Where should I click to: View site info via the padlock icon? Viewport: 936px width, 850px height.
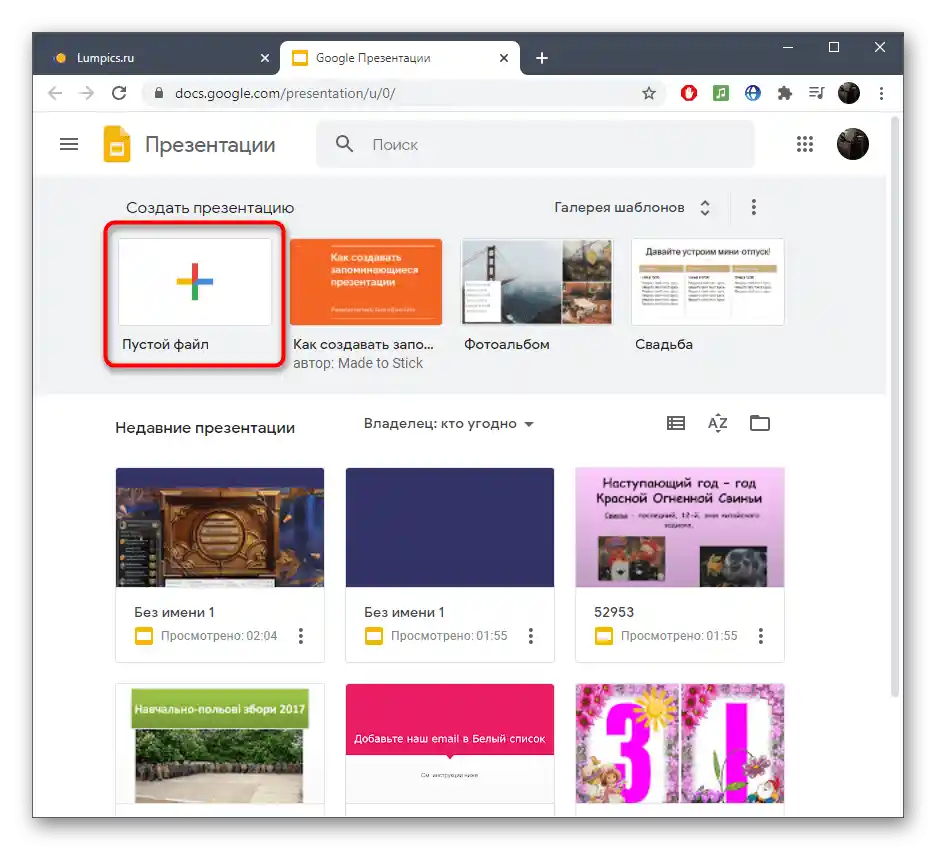pyautogui.click(x=158, y=93)
